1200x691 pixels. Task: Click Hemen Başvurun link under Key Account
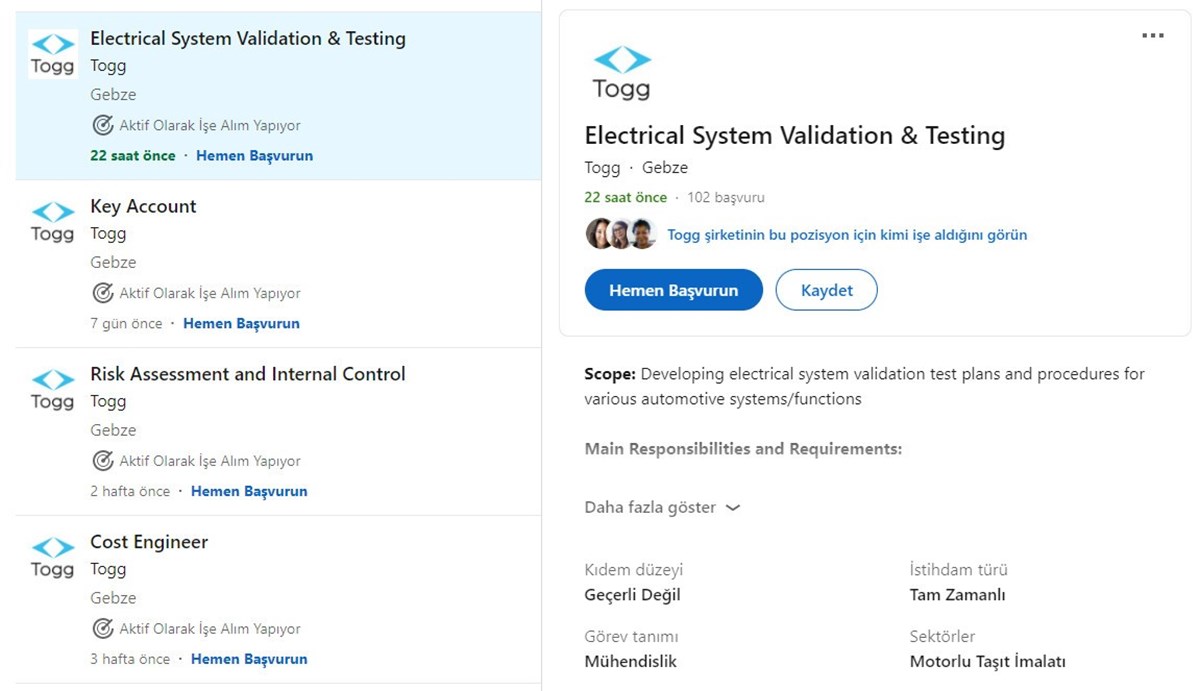pos(241,323)
